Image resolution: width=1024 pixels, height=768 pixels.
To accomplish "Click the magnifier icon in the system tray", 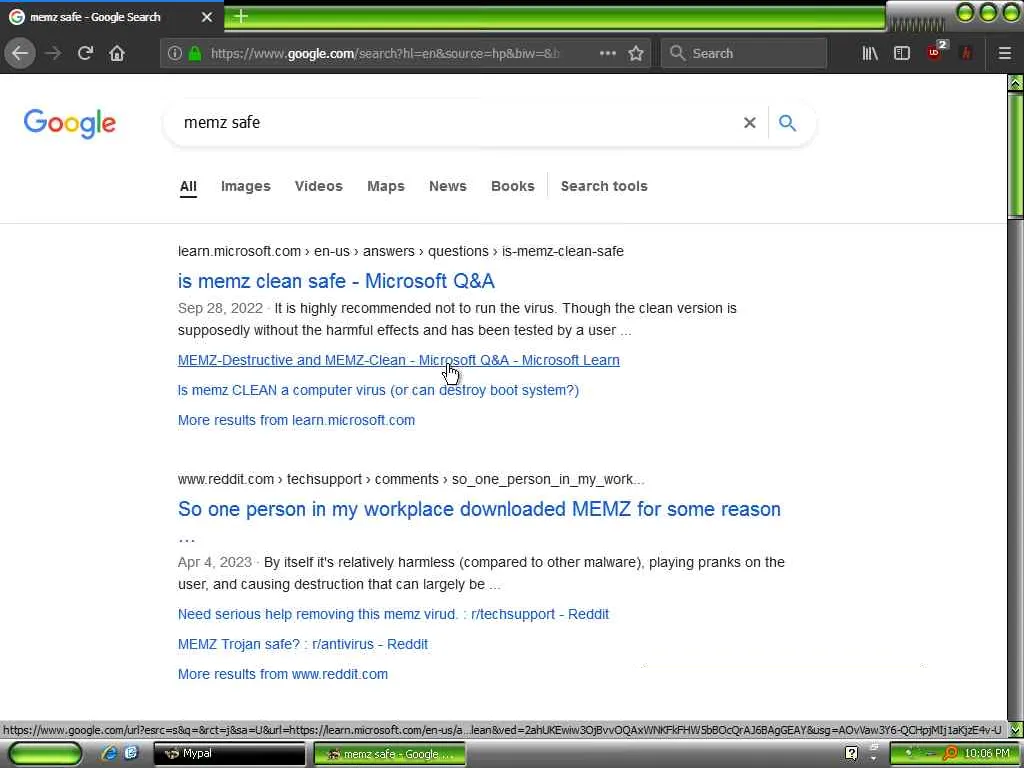I will pos(951,754).
